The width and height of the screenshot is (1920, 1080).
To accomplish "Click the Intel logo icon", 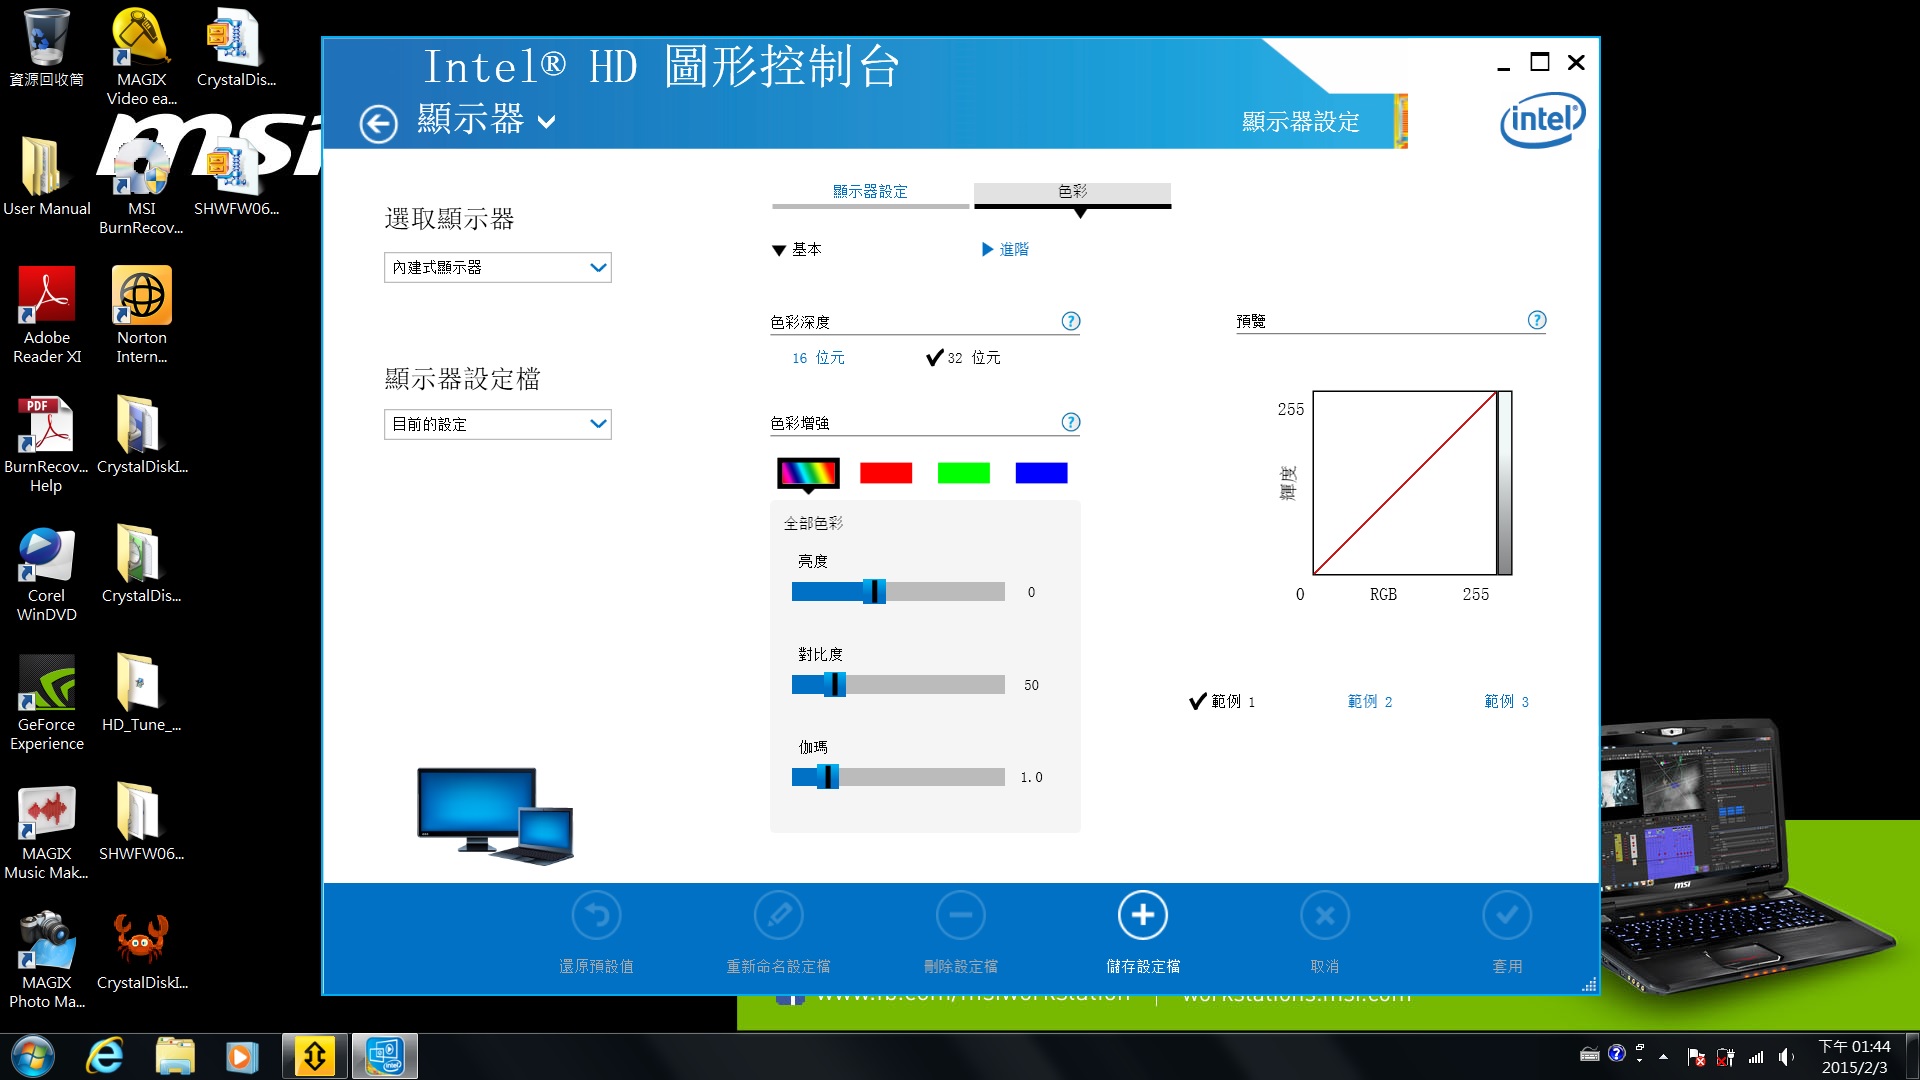I will (1541, 120).
